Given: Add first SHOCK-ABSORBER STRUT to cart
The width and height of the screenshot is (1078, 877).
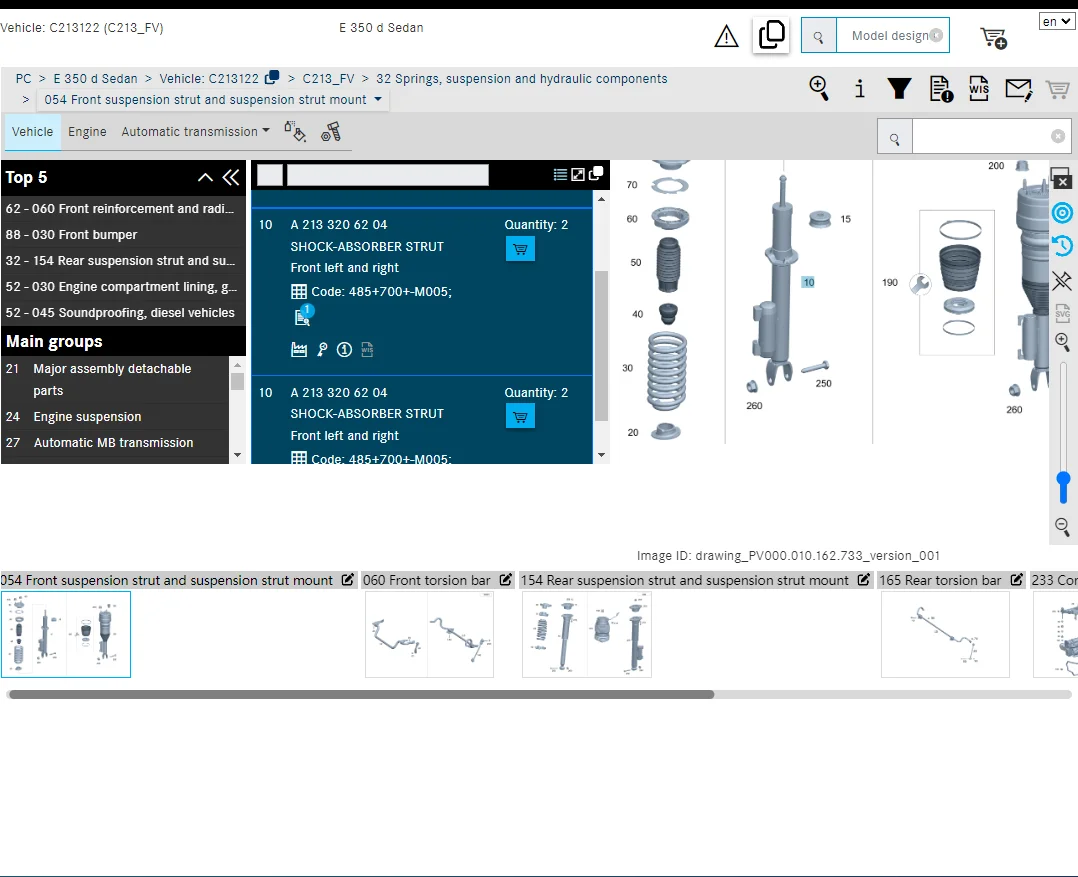Looking at the screenshot, I should pyautogui.click(x=520, y=249).
